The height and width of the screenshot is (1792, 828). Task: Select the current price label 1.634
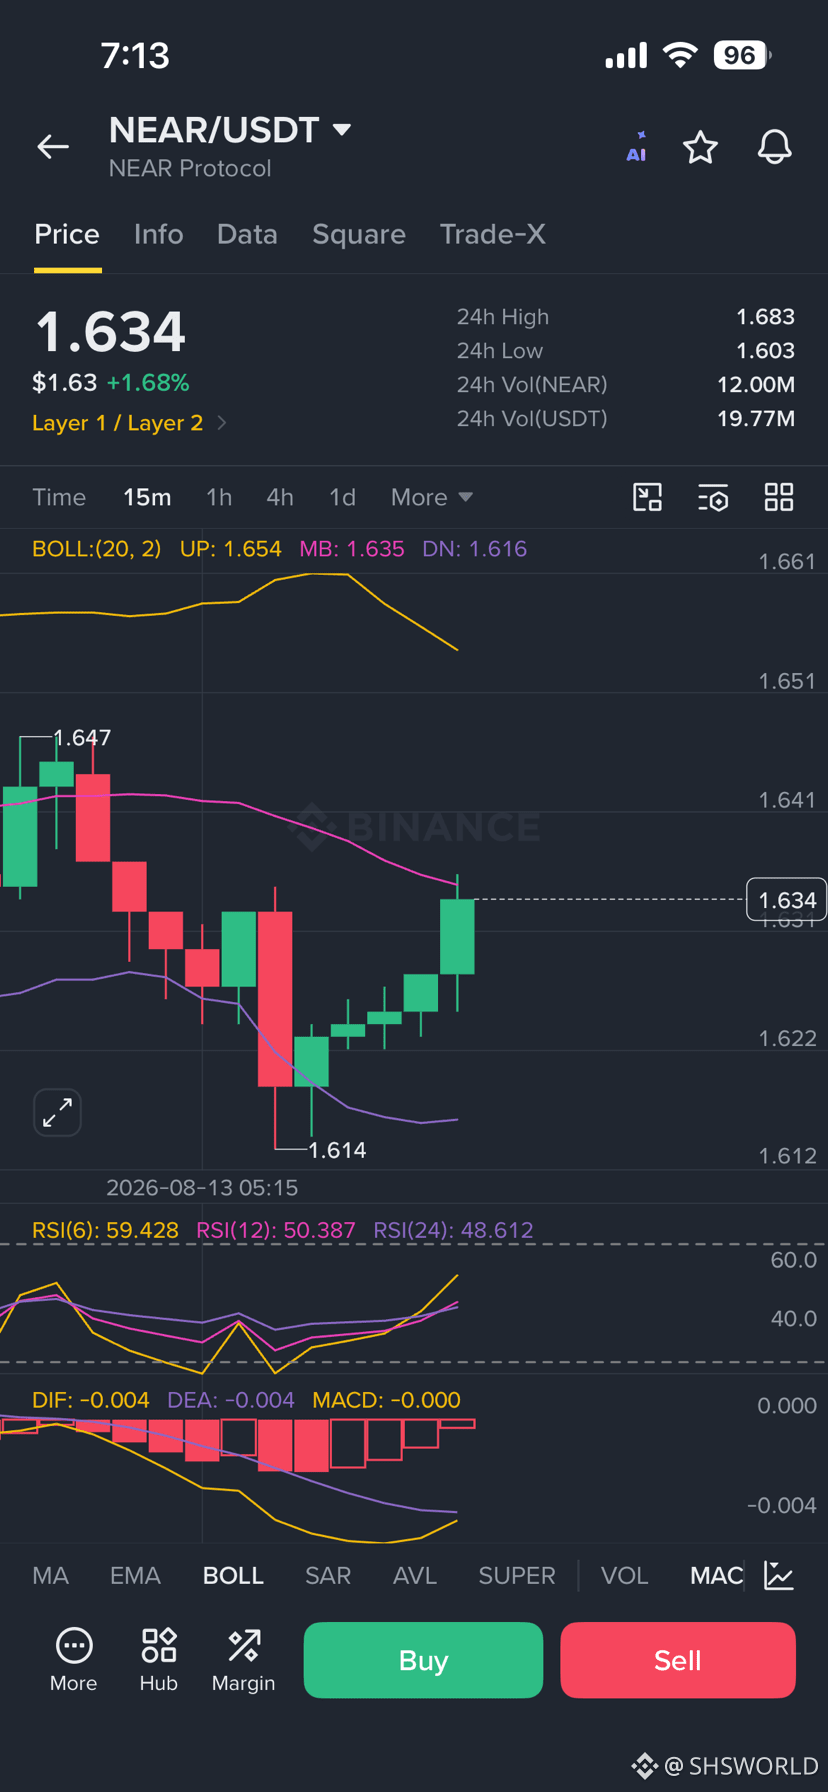787,900
